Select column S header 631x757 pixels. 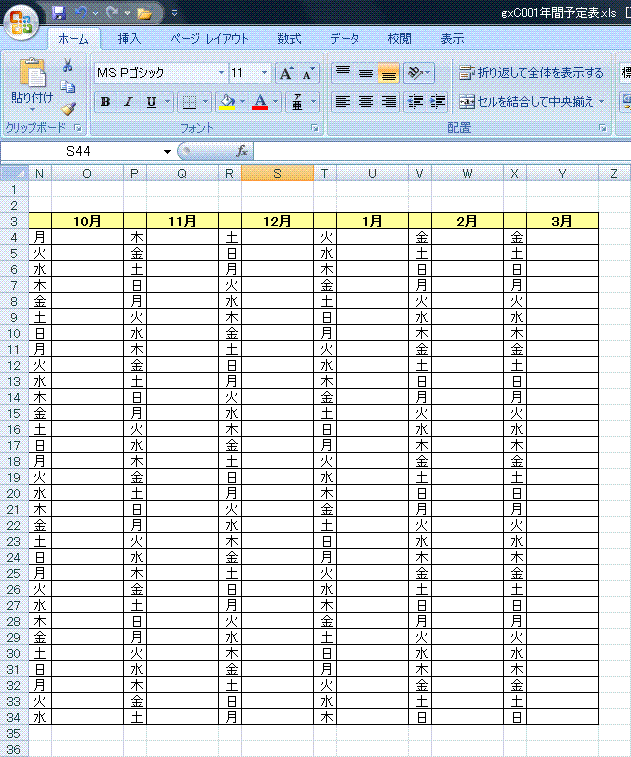click(277, 174)
